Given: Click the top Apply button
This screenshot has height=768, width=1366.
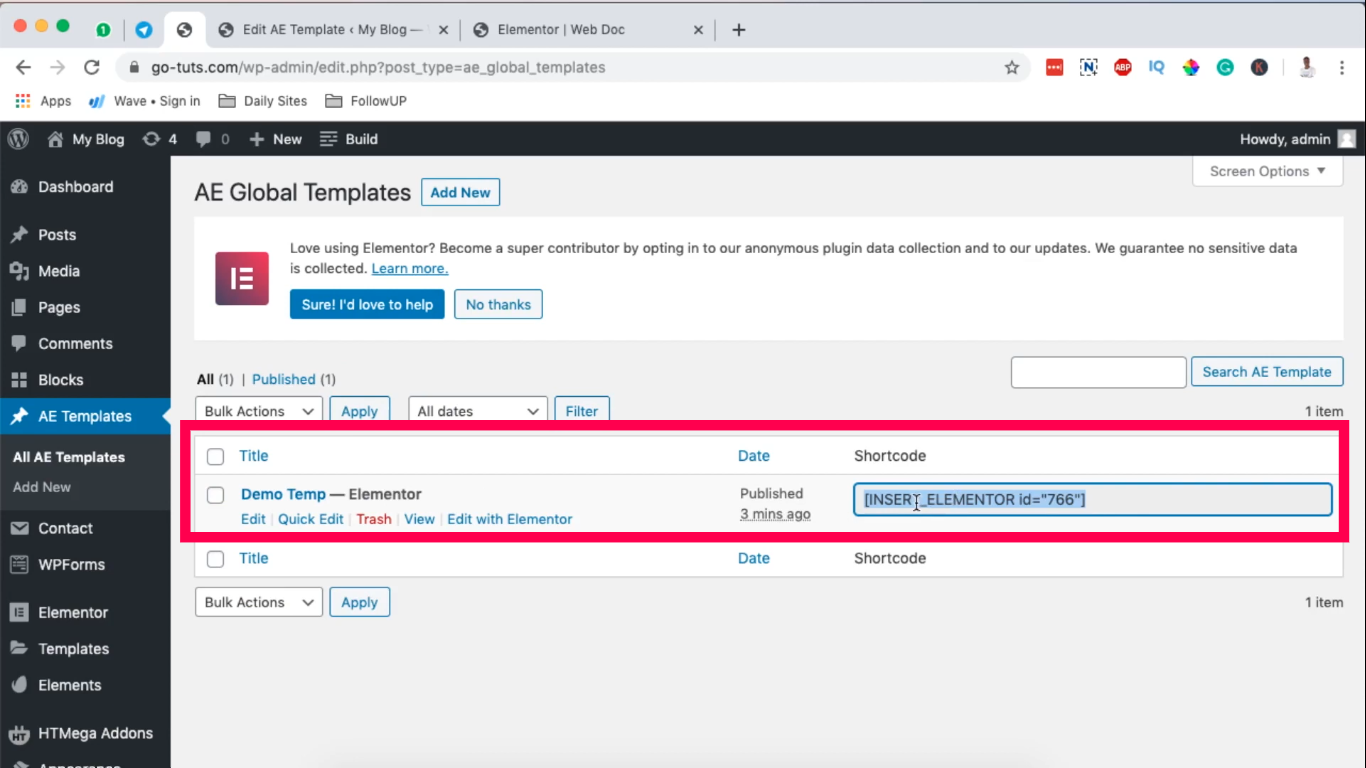Looking at the screenshot, I should tap(359, 411).
